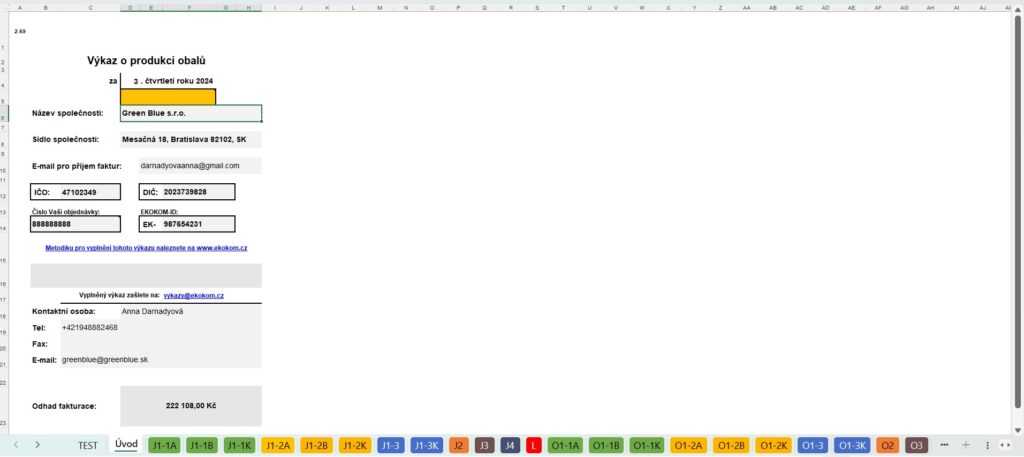The width and height of the screenshot is (1024, 457).
Task: Click the order number 888888888 field
Action: (x=75, y=224)
